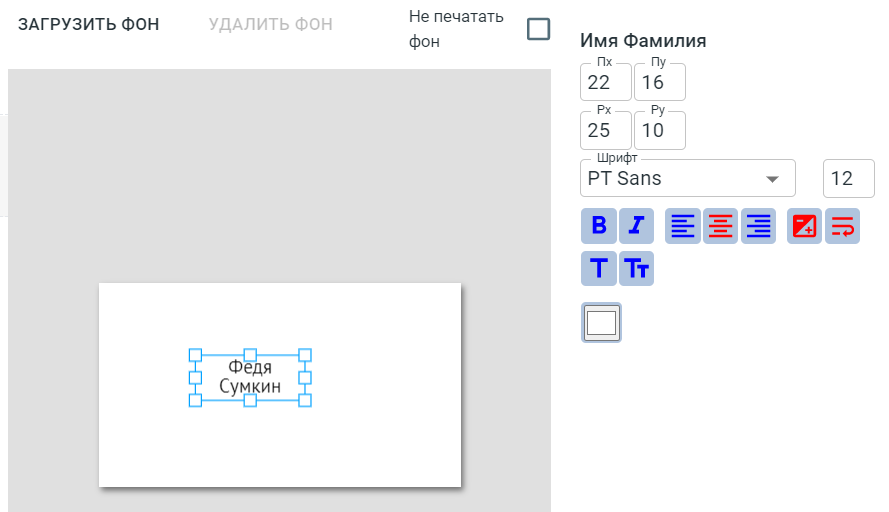Focus the Рх size field
Screen dimensions: 889x512
pos(605,131)
